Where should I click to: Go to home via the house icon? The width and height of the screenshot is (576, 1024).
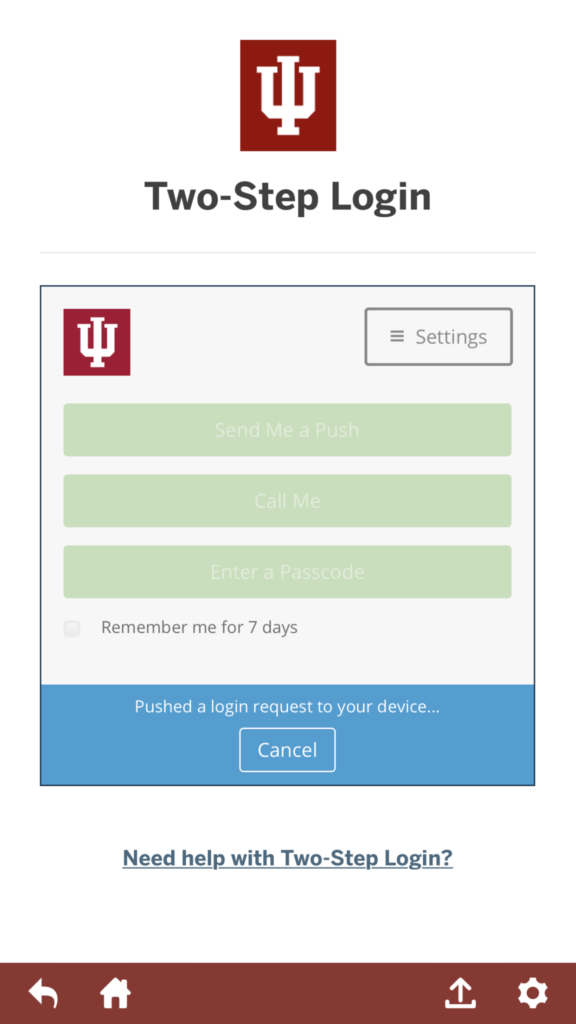pos(115,993)
